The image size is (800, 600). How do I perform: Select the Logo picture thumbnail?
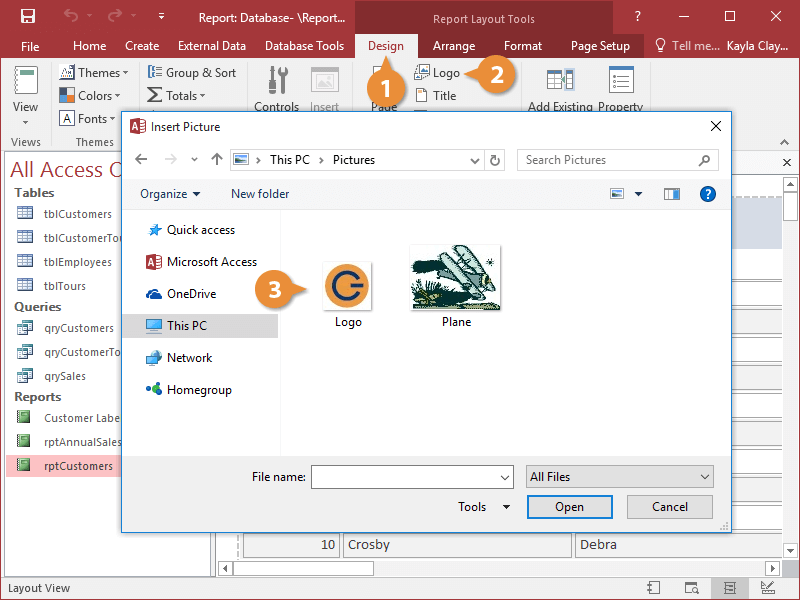tap(348, 288)
